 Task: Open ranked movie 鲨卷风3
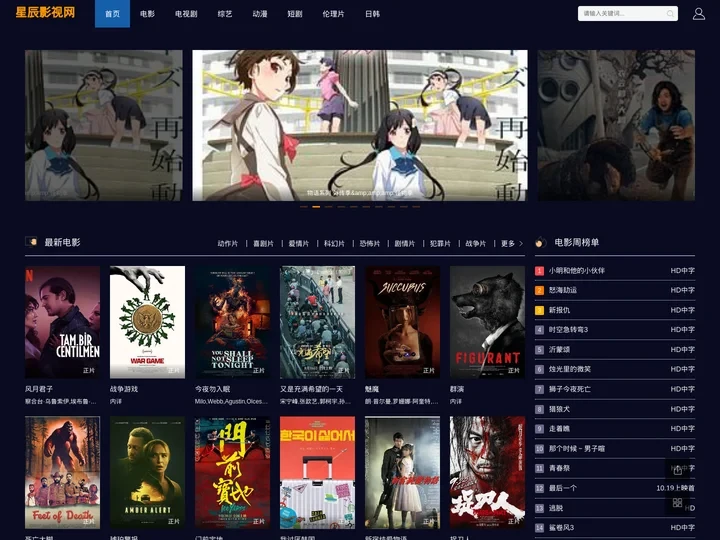point(562,528)
